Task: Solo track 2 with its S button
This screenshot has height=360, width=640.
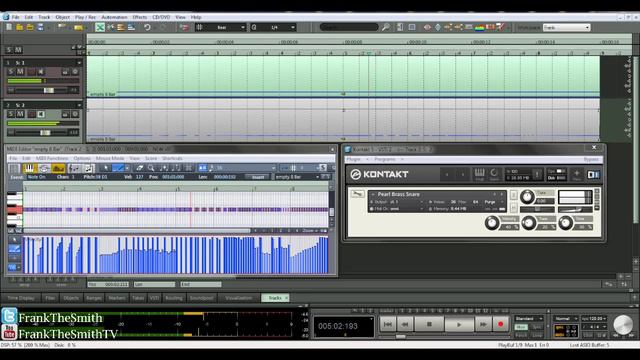Action: tap(11, 114)
